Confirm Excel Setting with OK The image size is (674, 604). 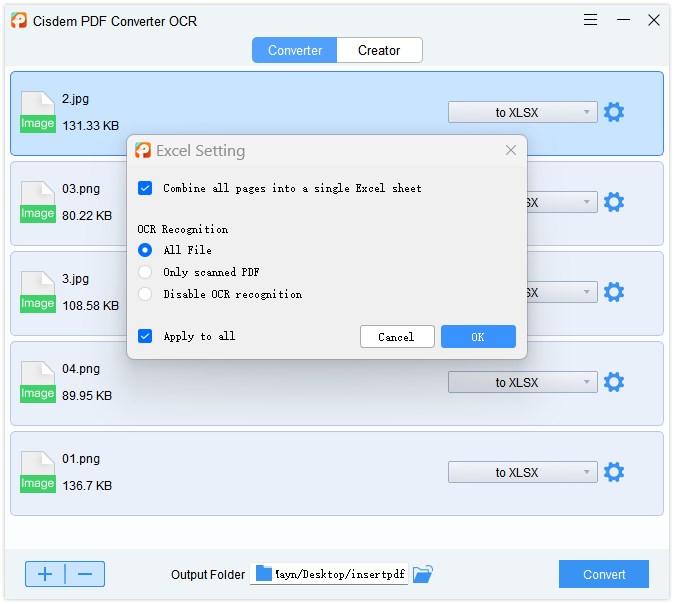478,337
